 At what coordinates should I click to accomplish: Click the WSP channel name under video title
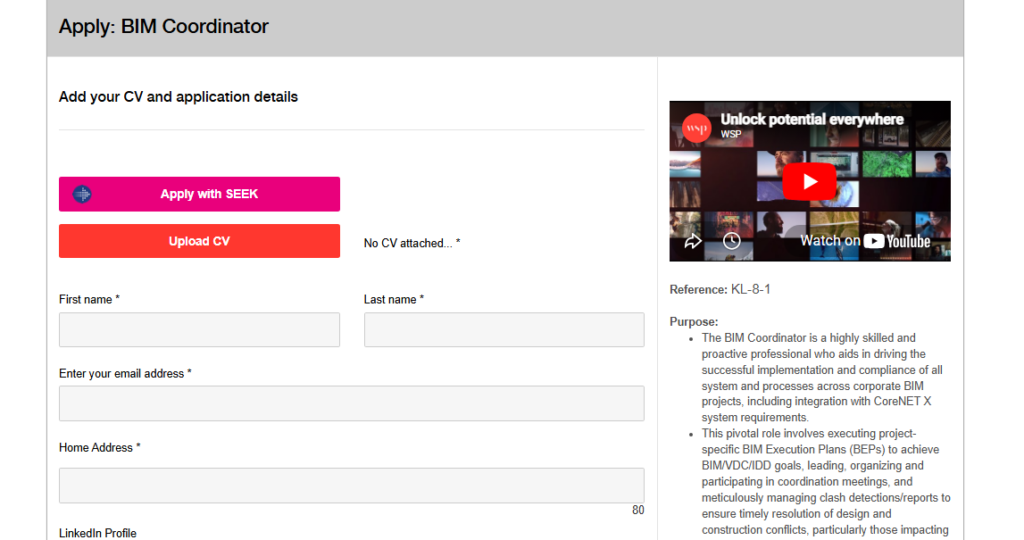(x=731, y=135)
